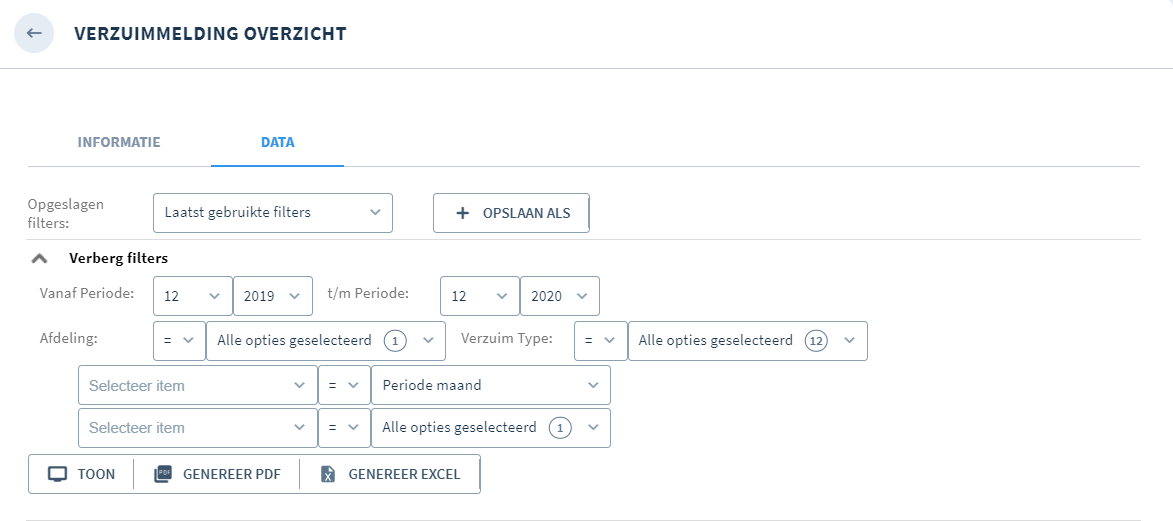The height and width of the screenshot is (521, 1173).
Task: Open the Afdeling options multi-select
Action: (x=326, y=341)
